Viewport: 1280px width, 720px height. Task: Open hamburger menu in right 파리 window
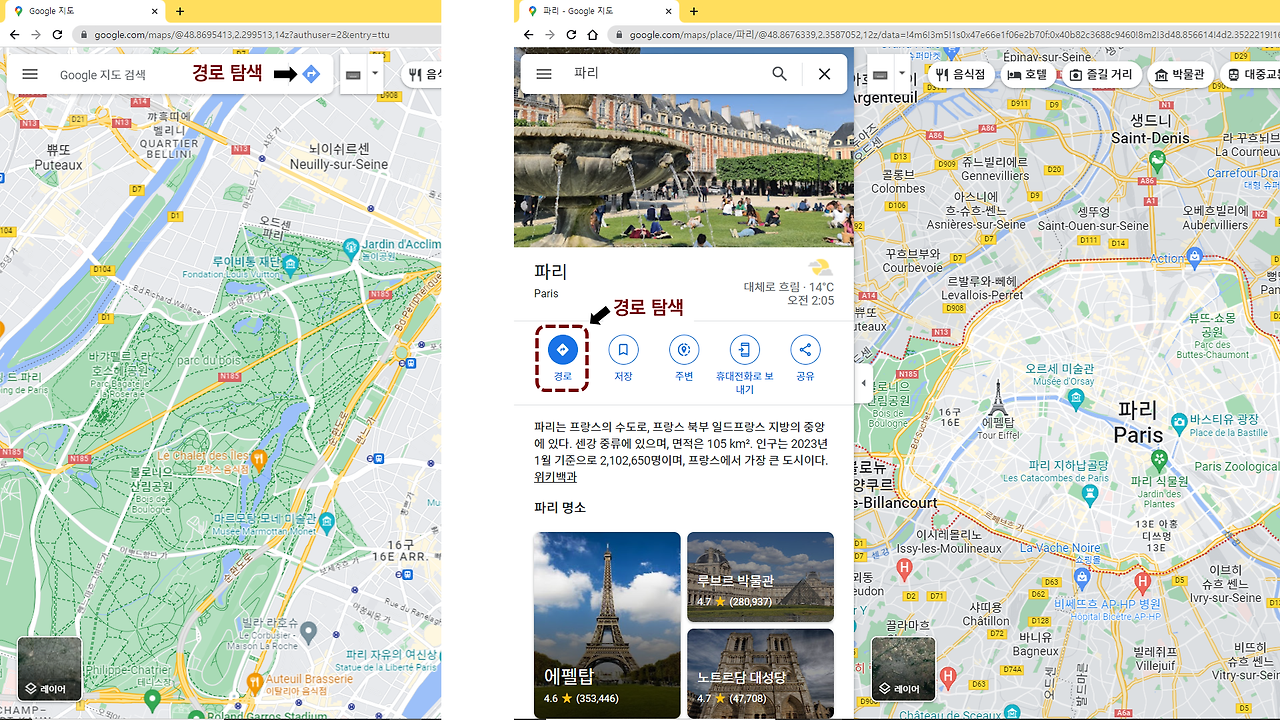[x=544, y=74]
